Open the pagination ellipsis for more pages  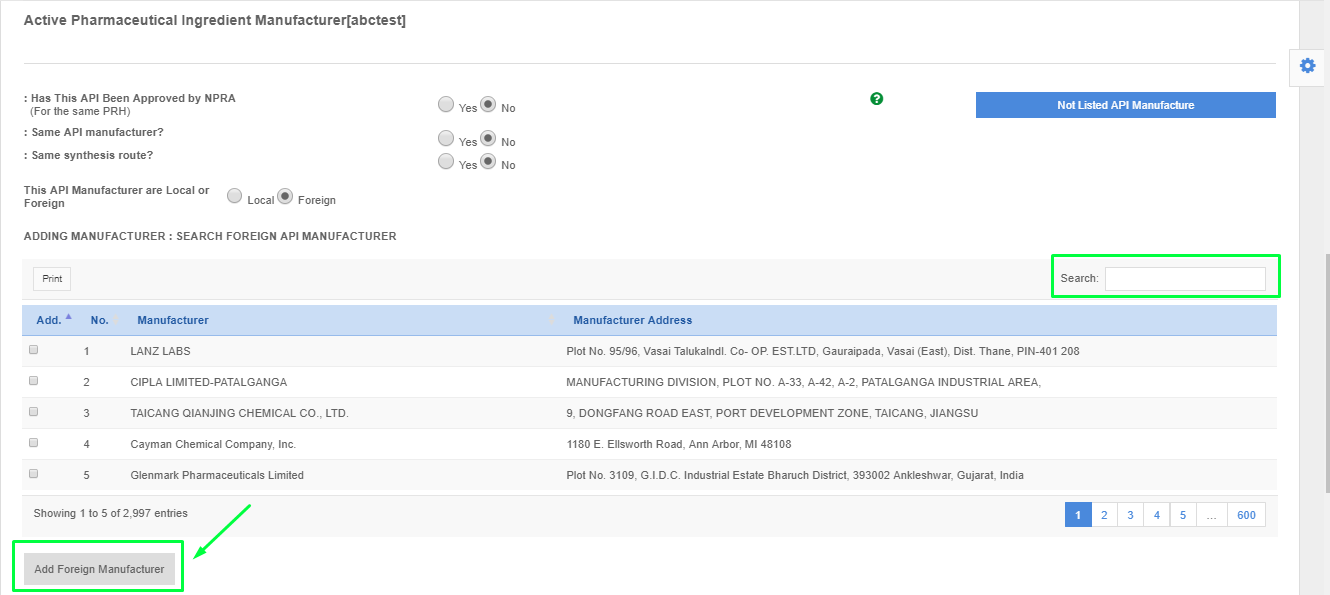point(1211,514)
